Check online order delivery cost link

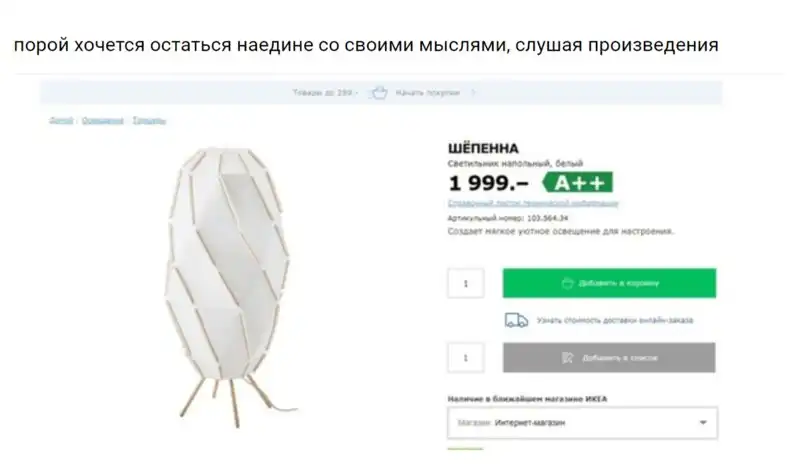click(x=615, y=321)
